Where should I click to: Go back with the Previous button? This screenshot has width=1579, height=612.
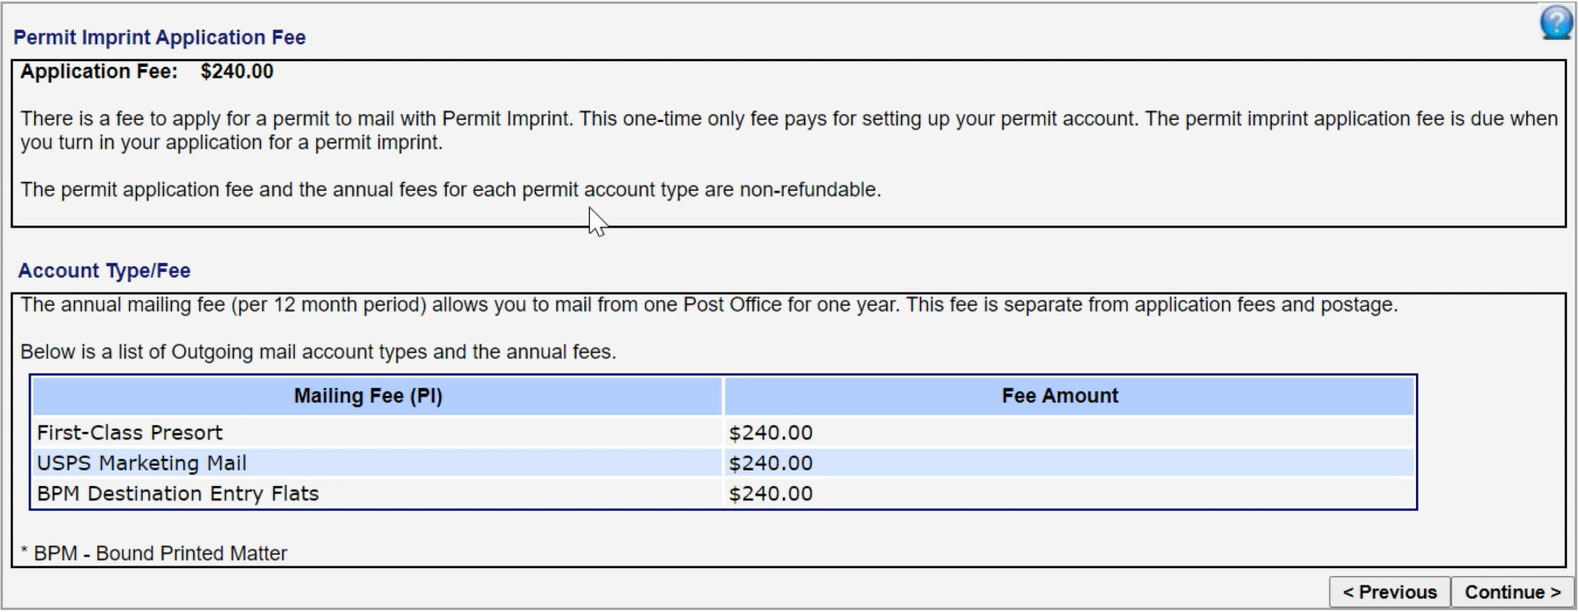tap(1389, 592)
